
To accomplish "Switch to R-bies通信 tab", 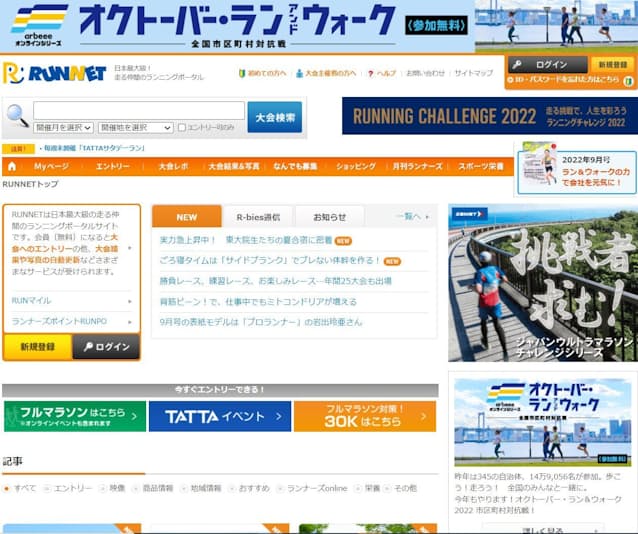I will pyautogui.click(x=258, y=217).
